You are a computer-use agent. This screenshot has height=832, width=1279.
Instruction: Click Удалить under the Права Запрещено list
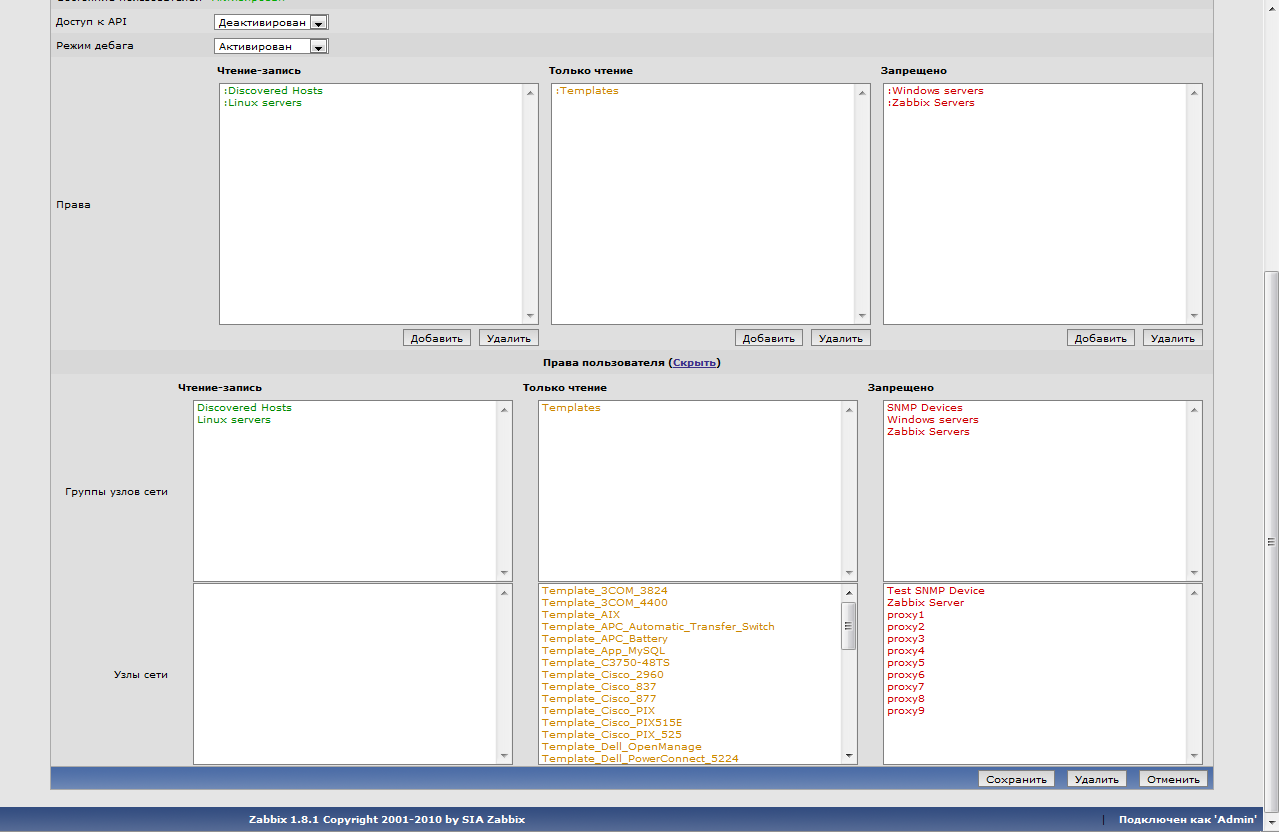coord(1173,338)
